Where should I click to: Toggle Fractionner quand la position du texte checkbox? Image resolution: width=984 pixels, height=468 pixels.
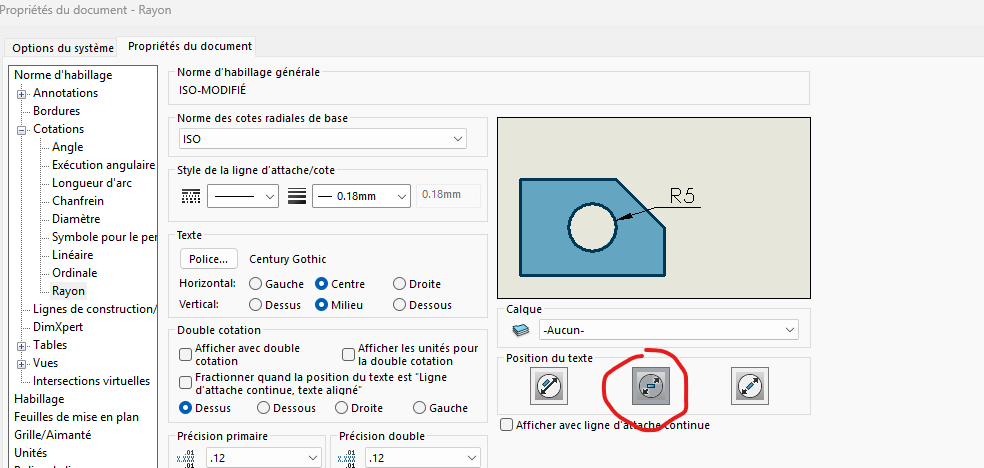click(x=185, y=383)
